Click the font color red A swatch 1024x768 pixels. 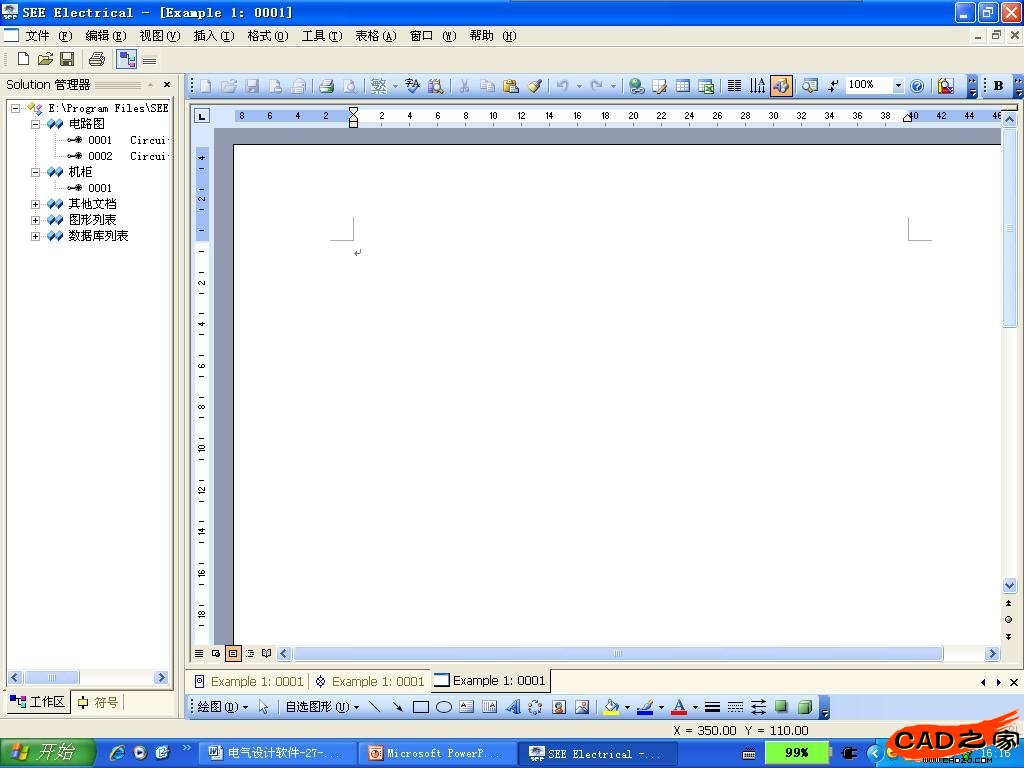click(679, 707)
